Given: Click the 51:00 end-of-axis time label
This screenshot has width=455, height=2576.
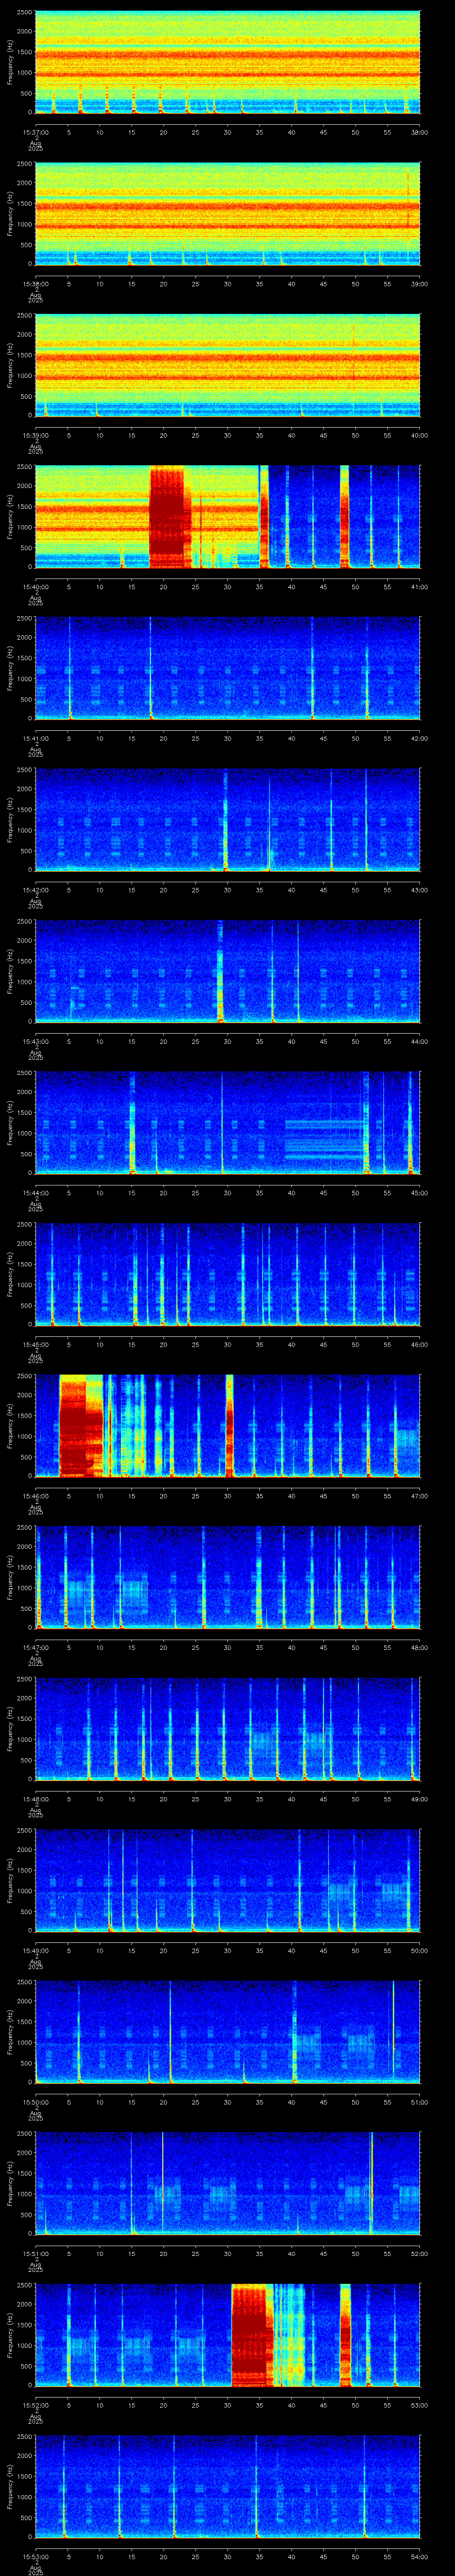Looking at the screenshot, I should [x=419, y=2102].
